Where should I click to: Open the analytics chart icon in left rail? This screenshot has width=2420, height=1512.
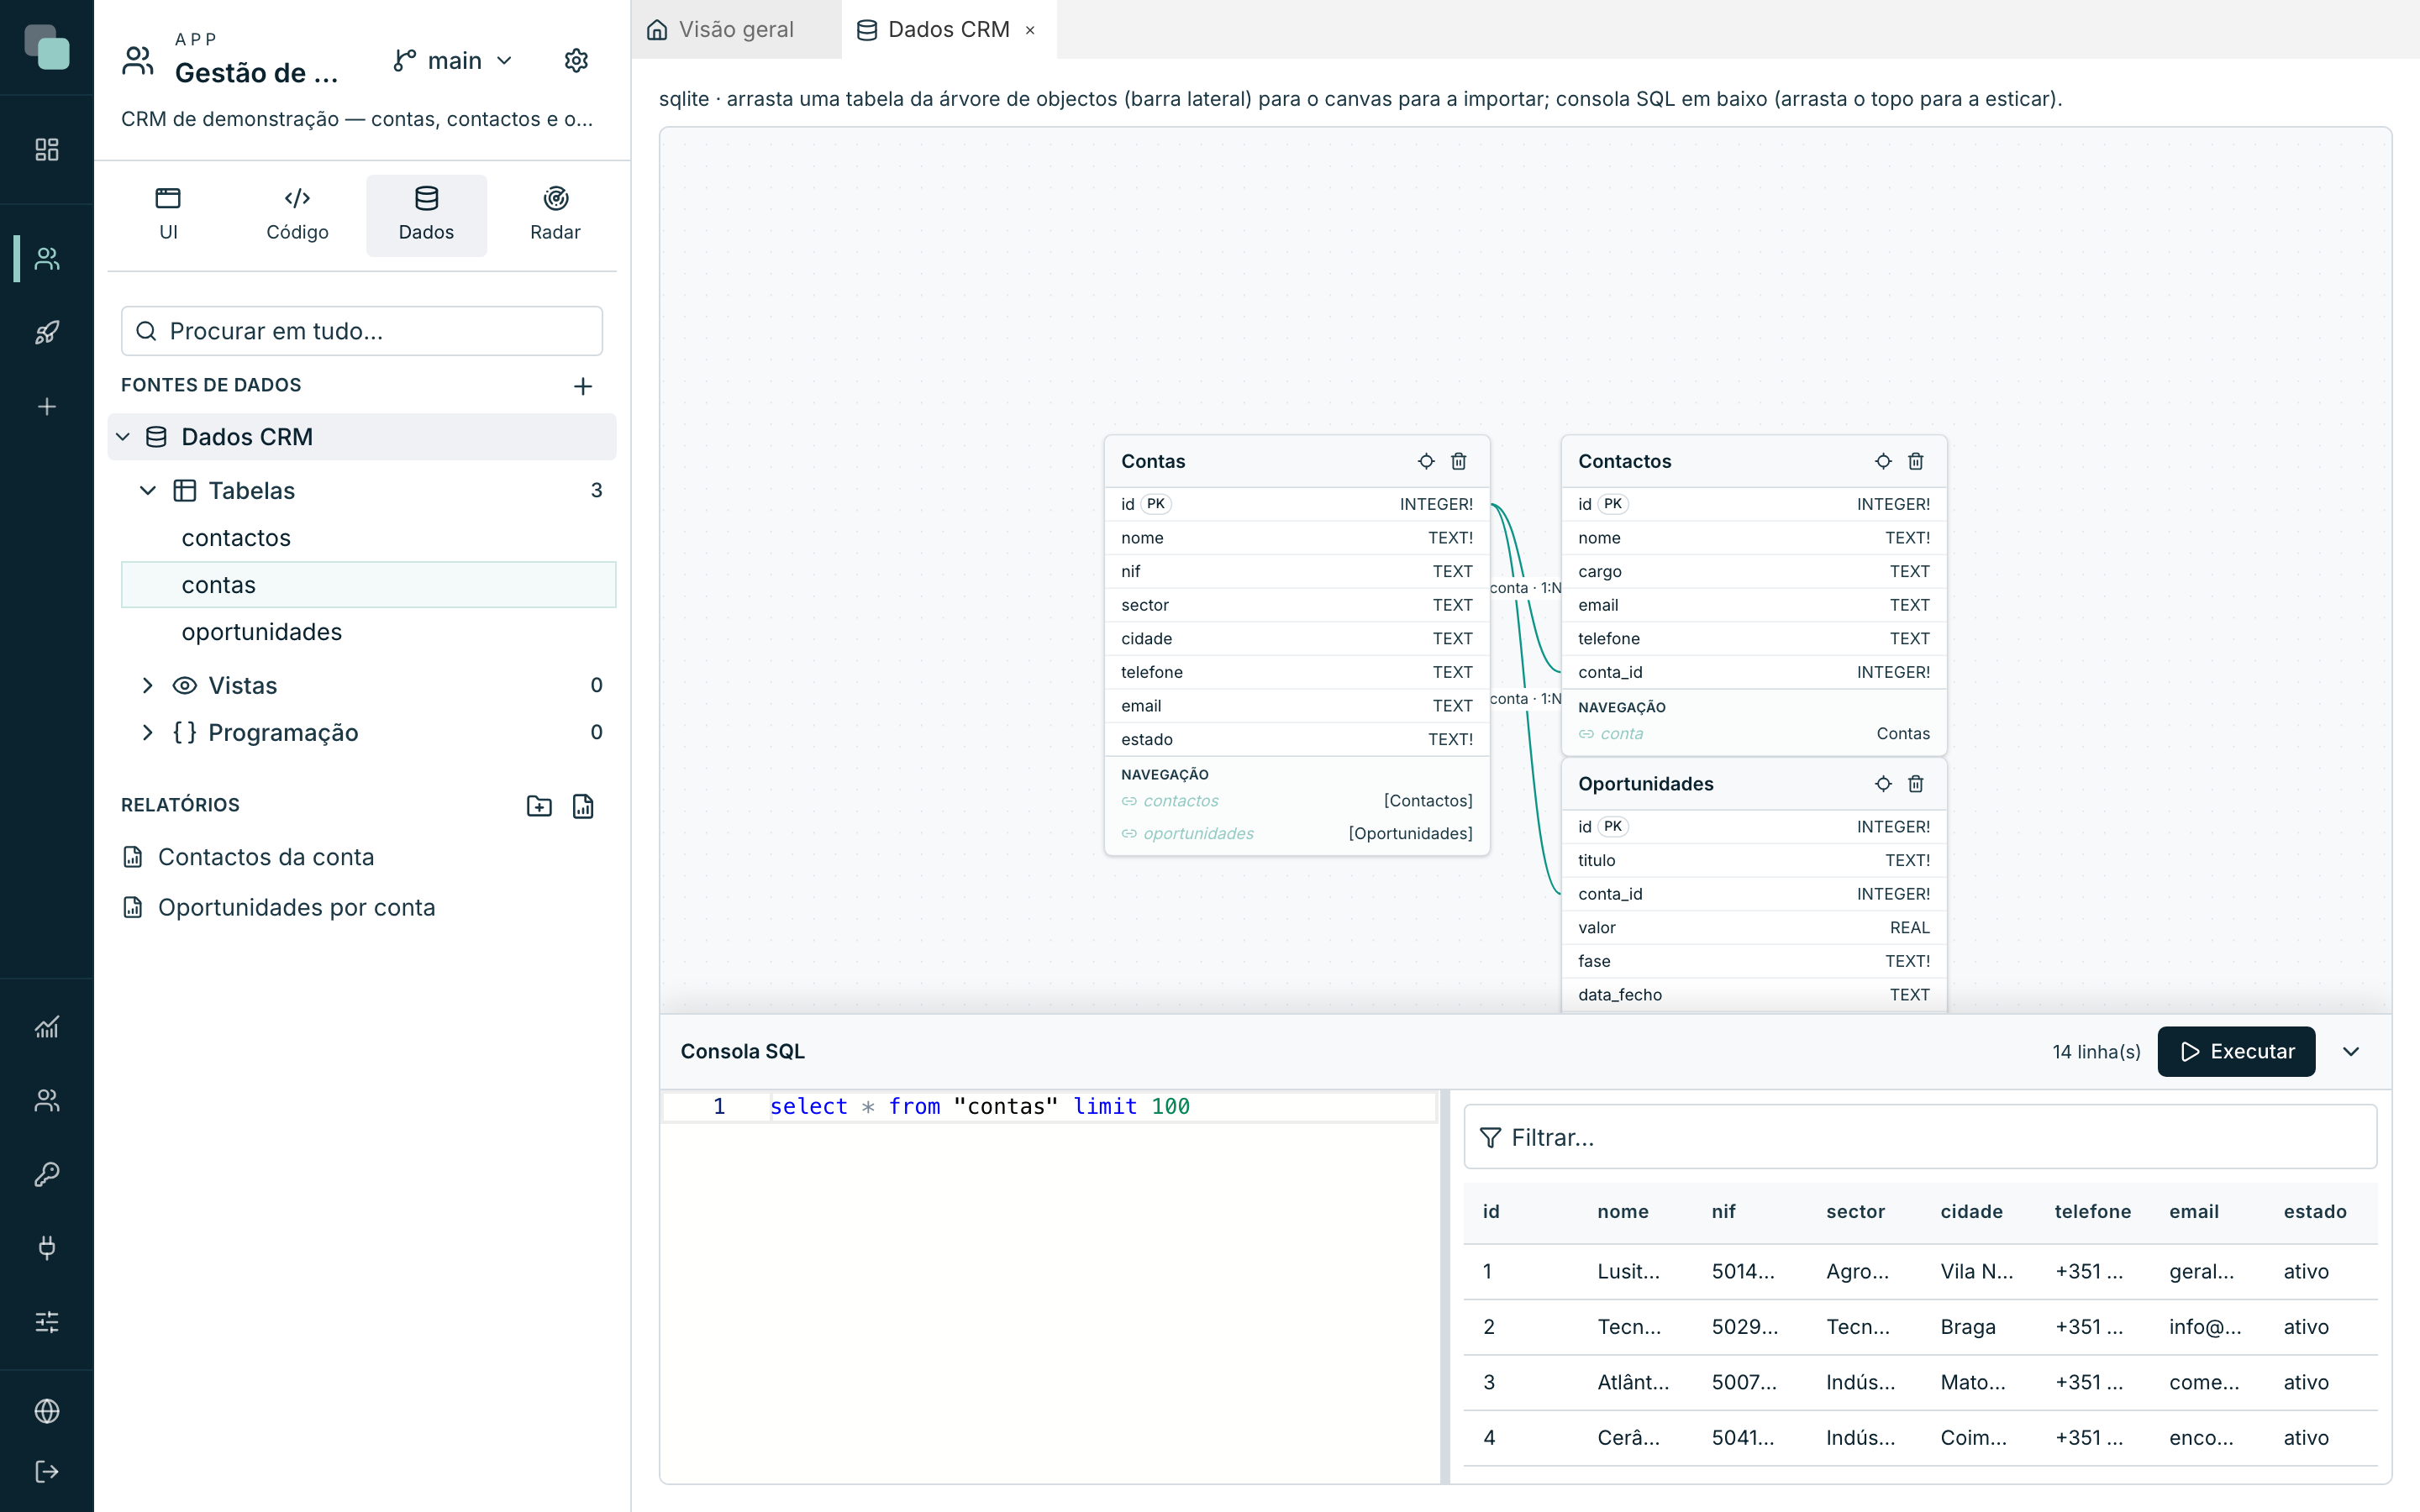coord(47,1027)
